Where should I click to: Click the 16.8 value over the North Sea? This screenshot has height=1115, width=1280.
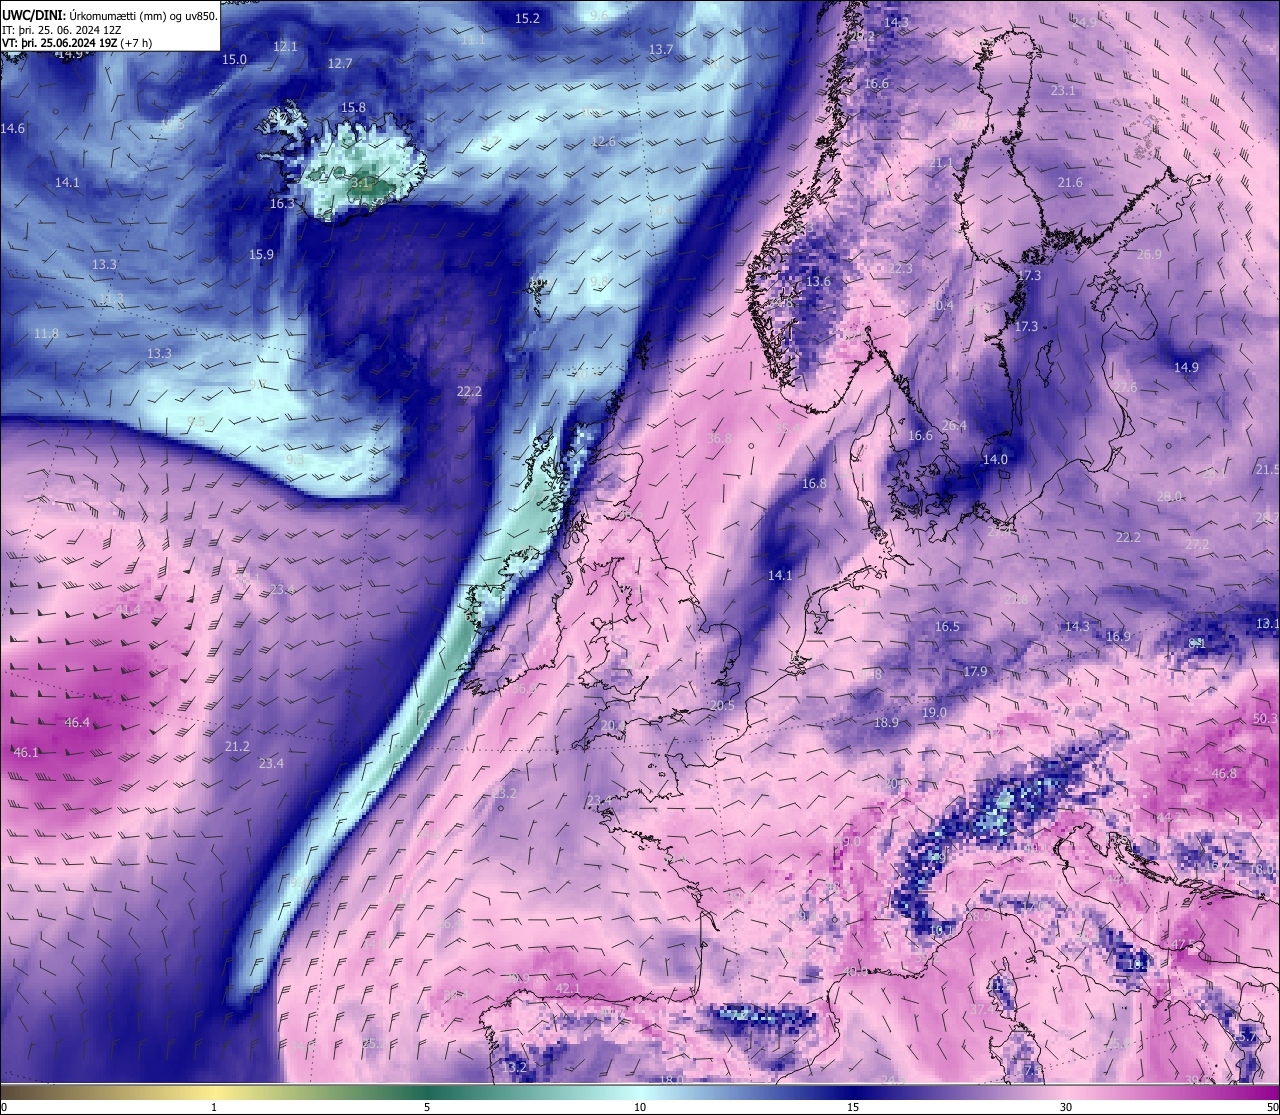[x=814, y=483]
